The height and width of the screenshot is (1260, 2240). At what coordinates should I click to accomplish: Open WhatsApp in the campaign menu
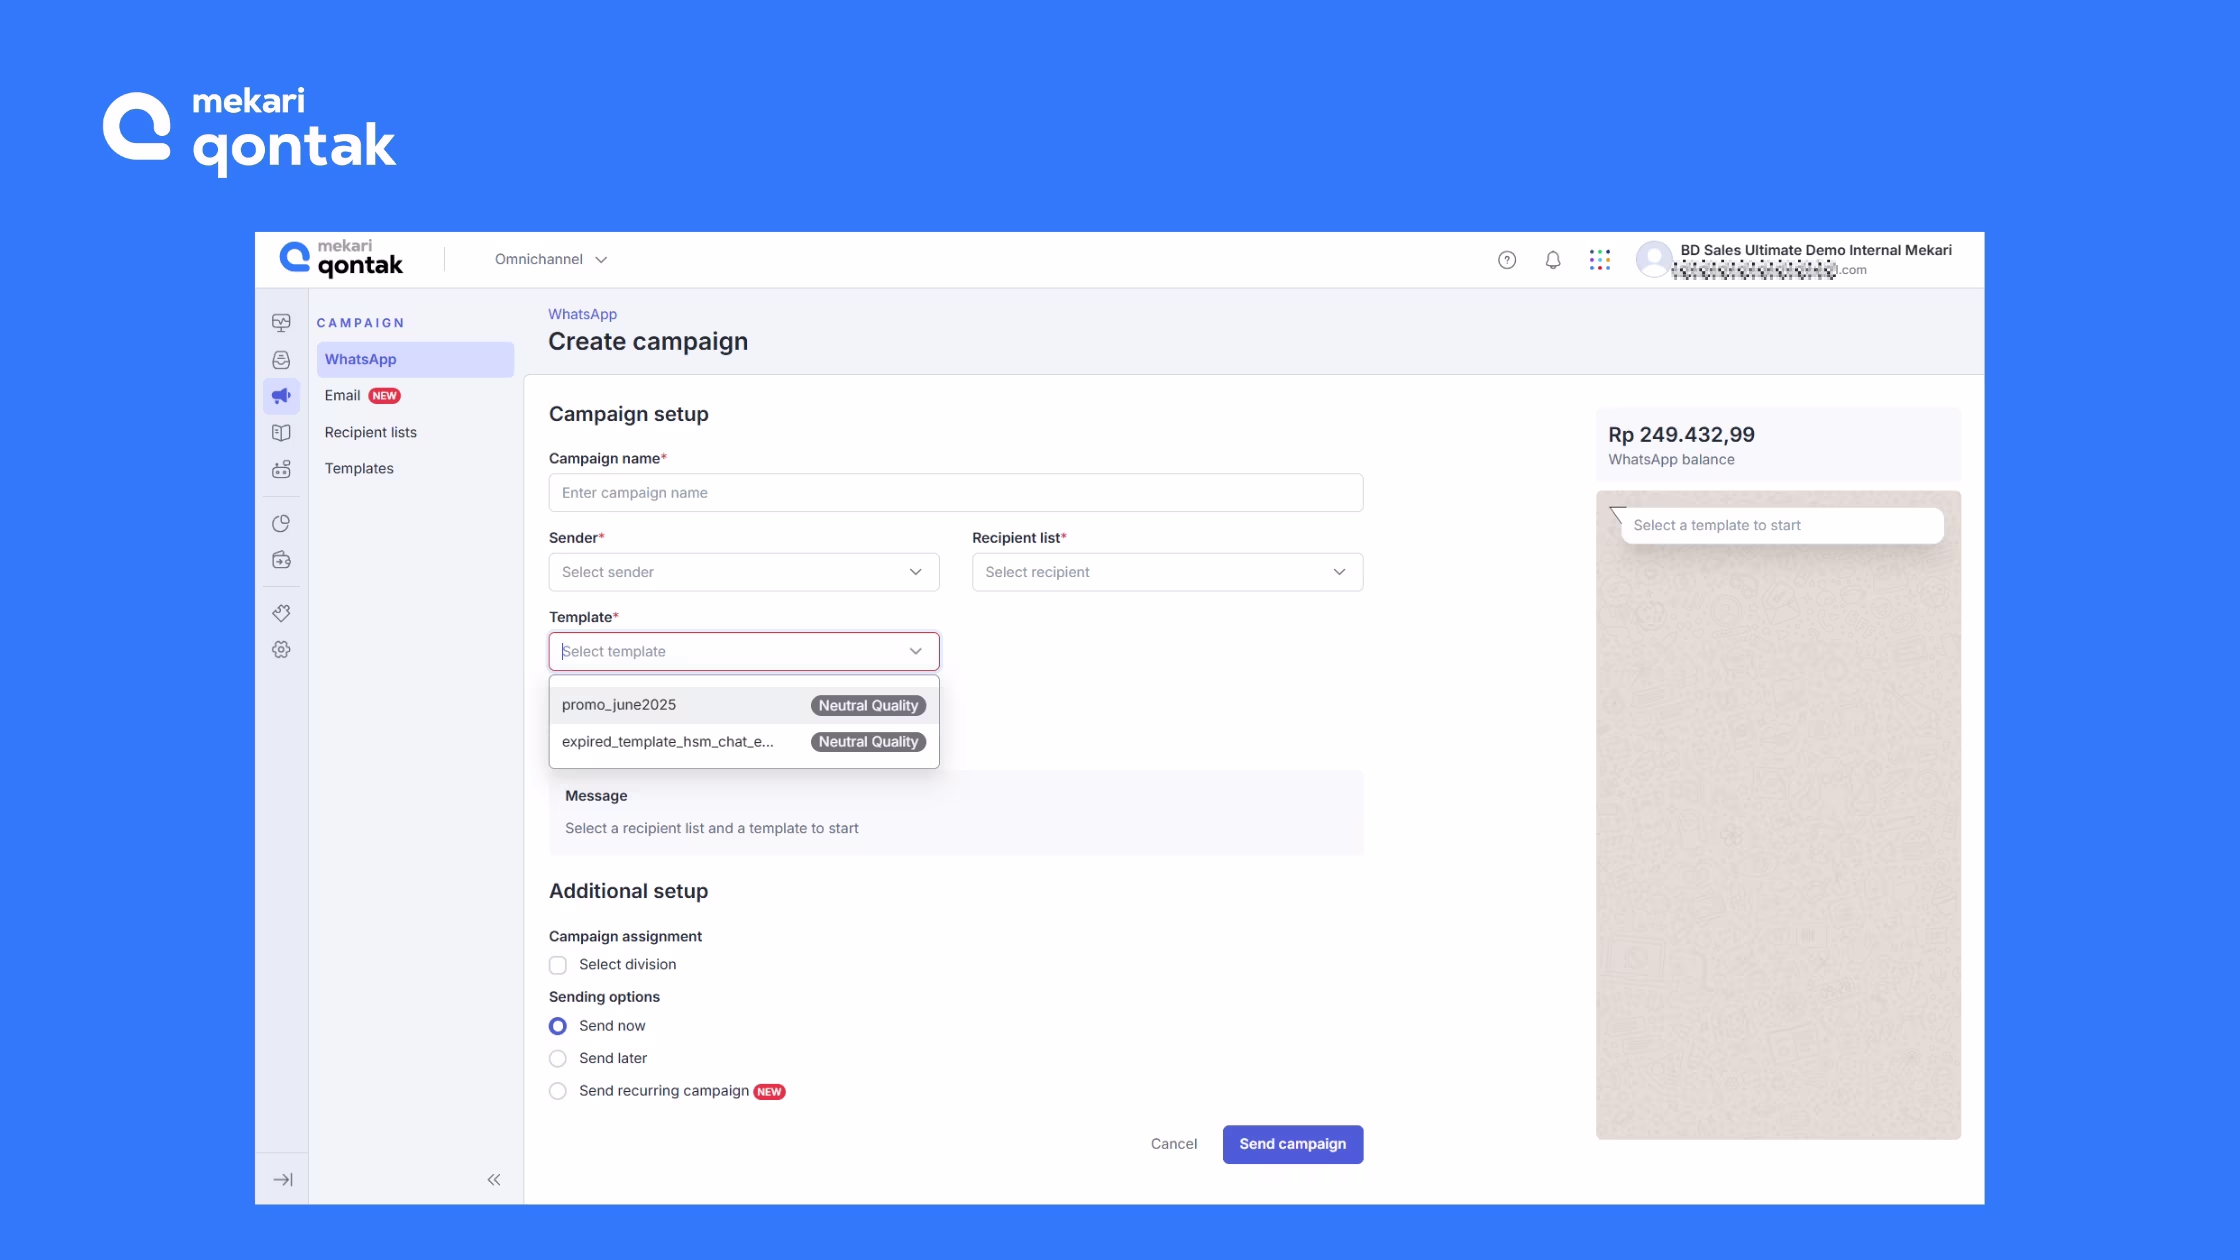(415, 359)
